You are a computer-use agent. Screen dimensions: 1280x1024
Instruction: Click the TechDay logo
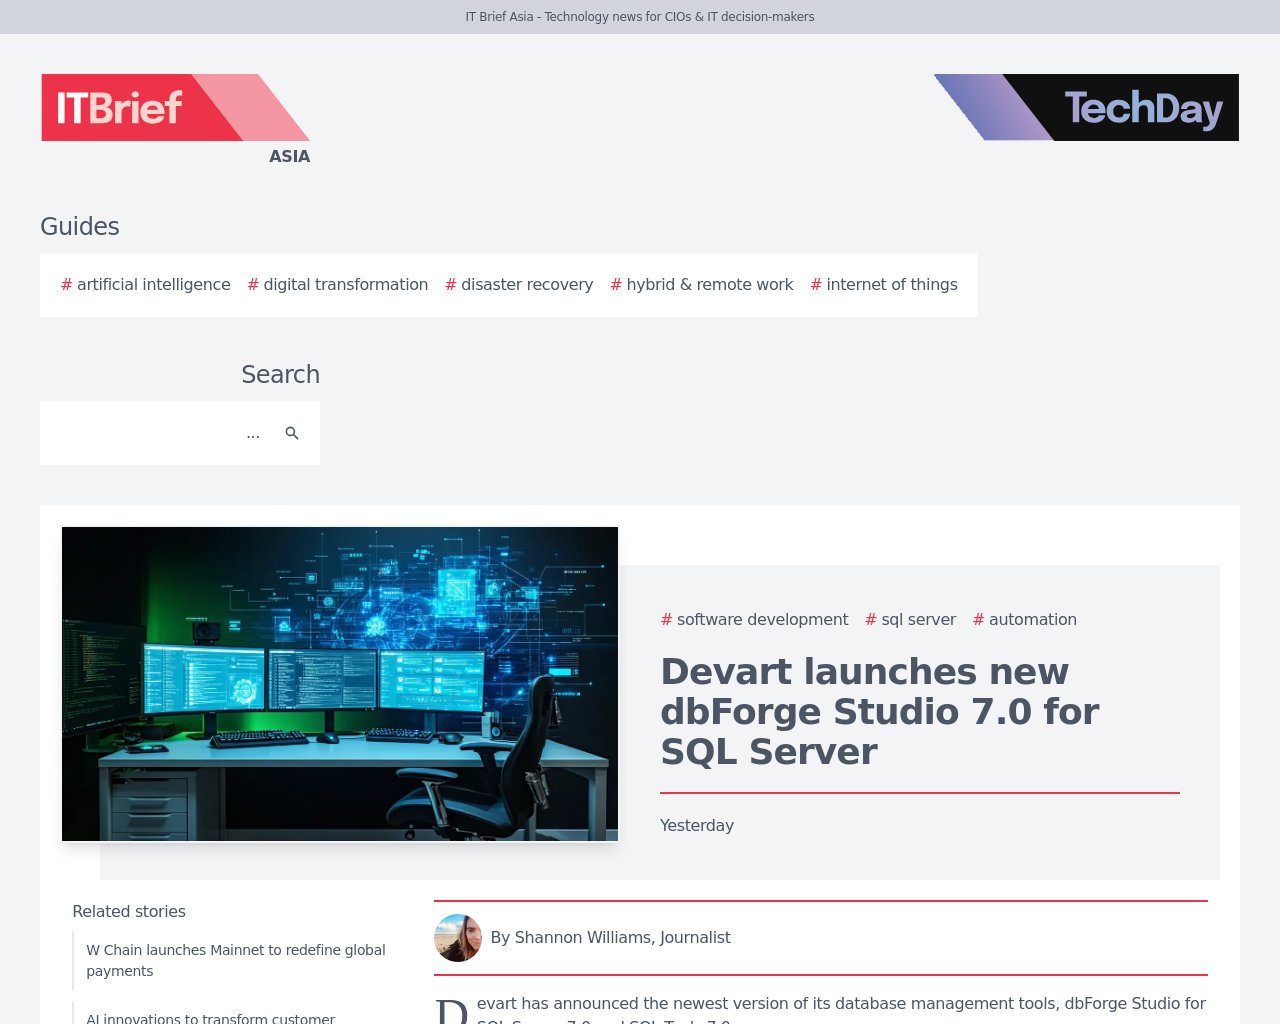point(1086,107)
